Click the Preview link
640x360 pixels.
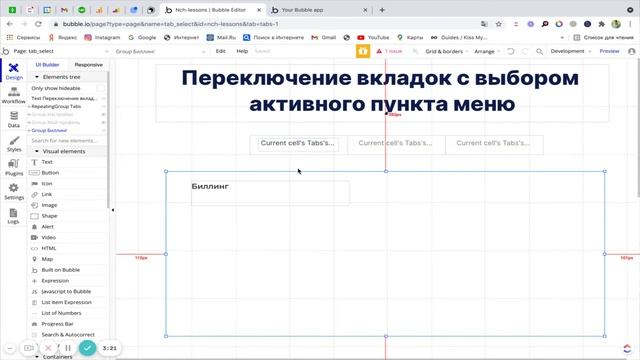609,51
